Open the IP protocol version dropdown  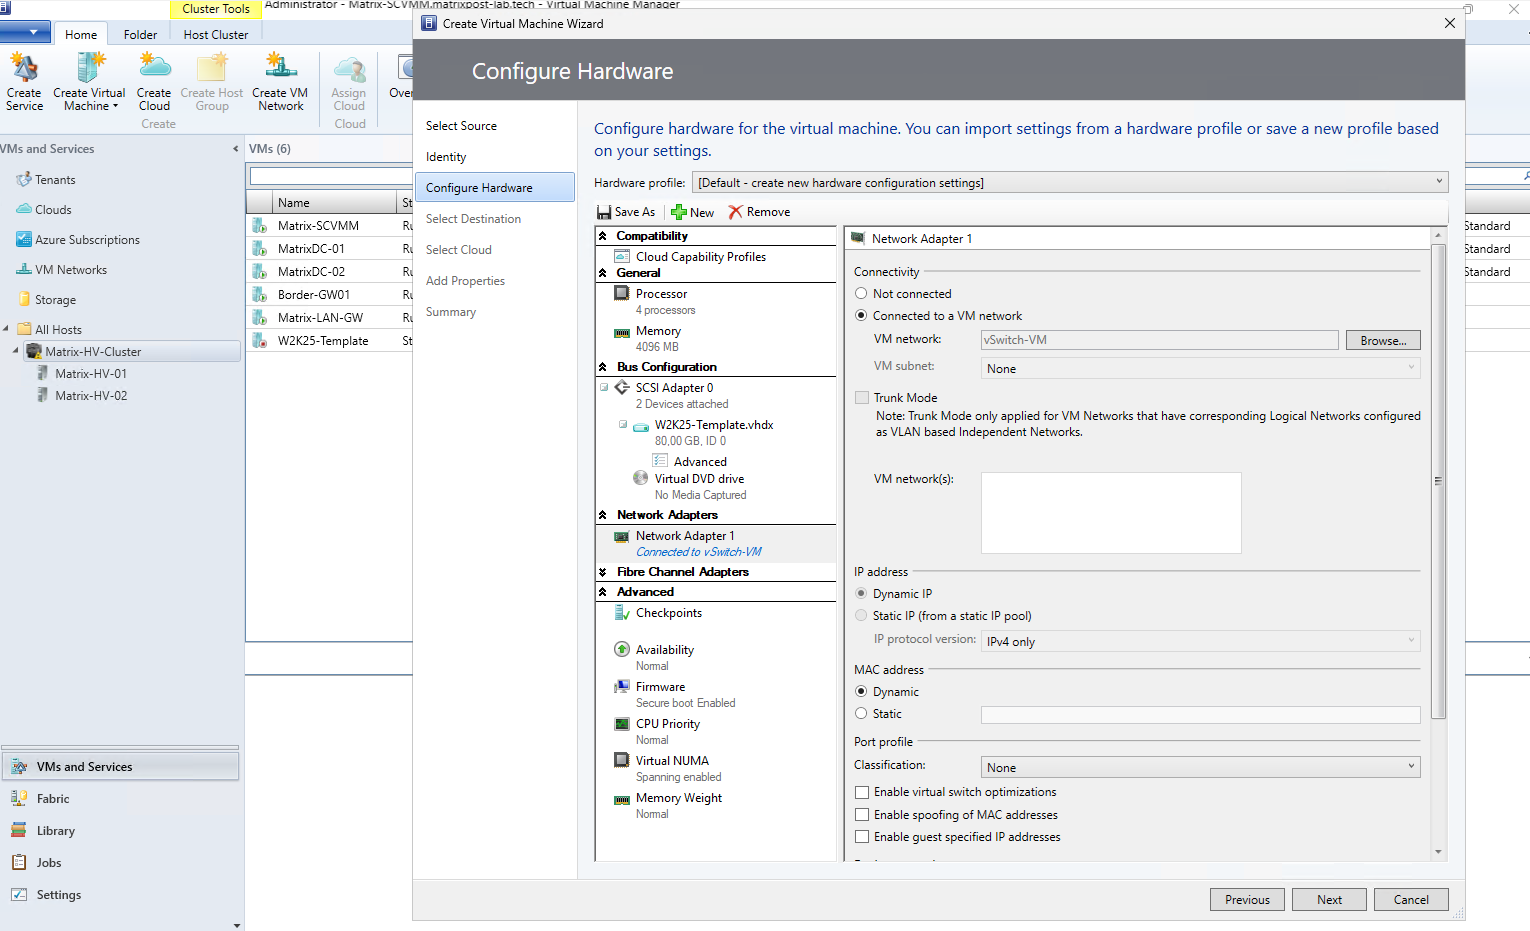(1201, 642)
